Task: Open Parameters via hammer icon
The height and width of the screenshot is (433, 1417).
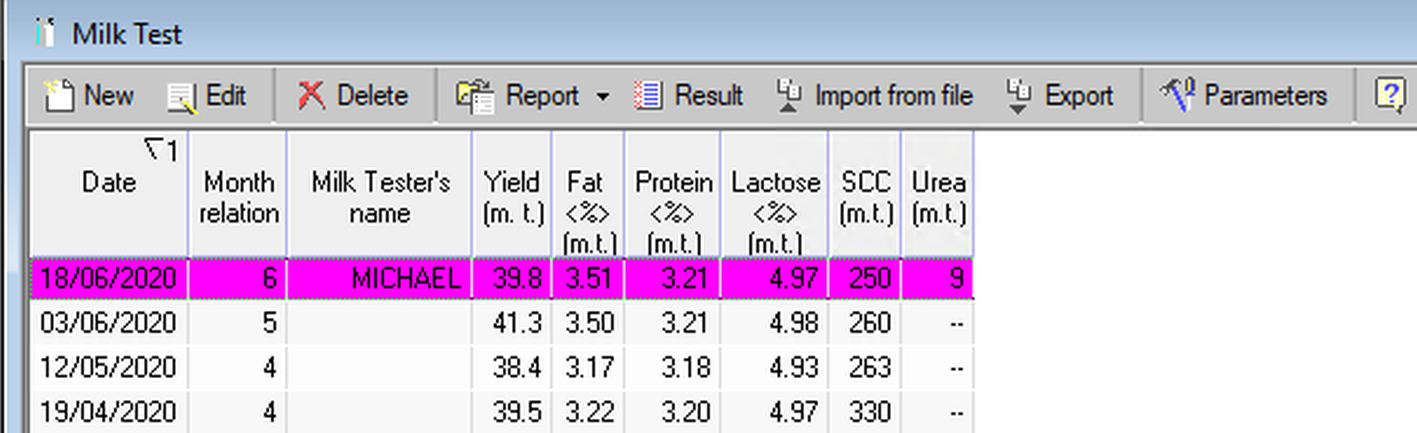Action: (1177, 96)
